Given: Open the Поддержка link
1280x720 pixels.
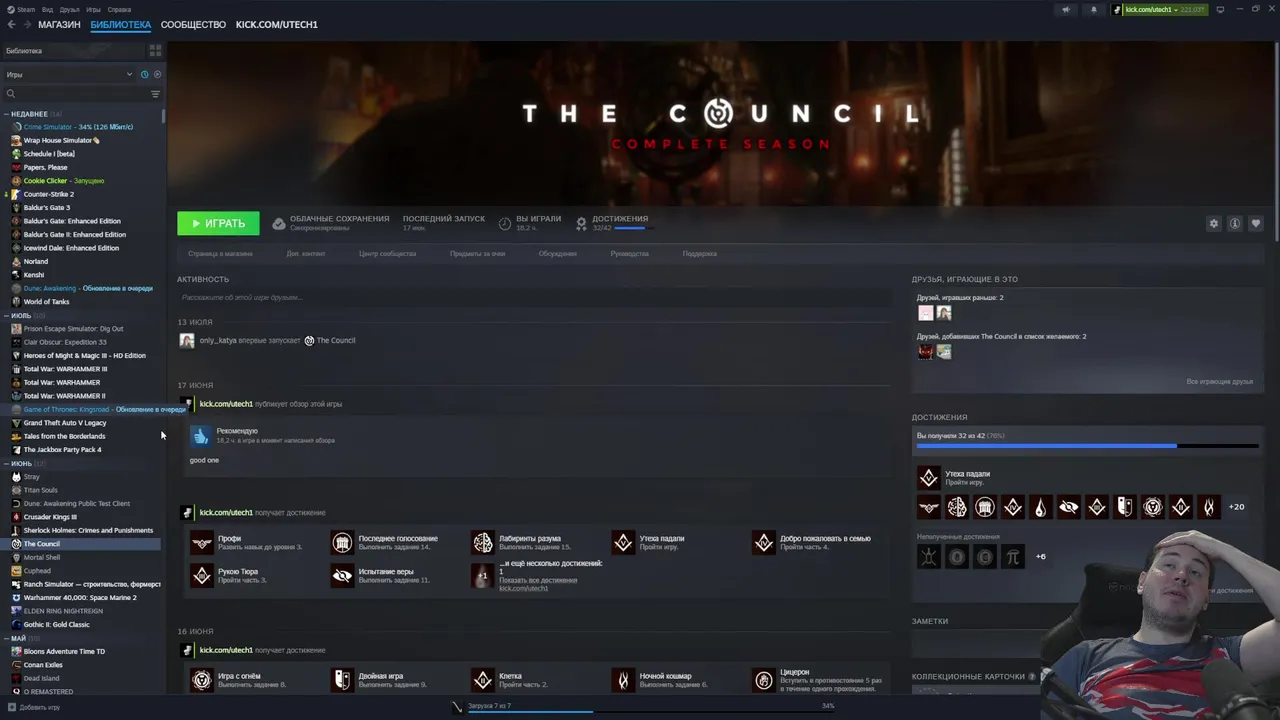Looking at the screenshot, I should pos(699,253).
